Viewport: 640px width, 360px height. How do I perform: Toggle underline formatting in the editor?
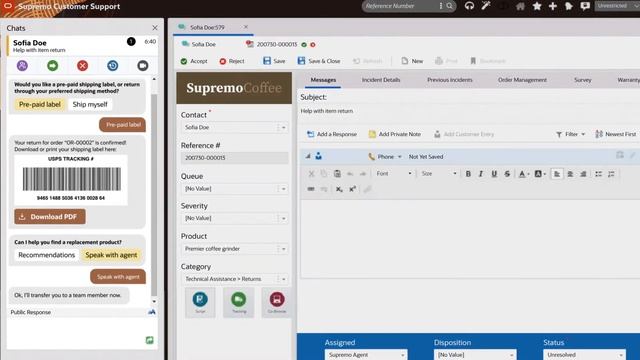tap(494, 174)
